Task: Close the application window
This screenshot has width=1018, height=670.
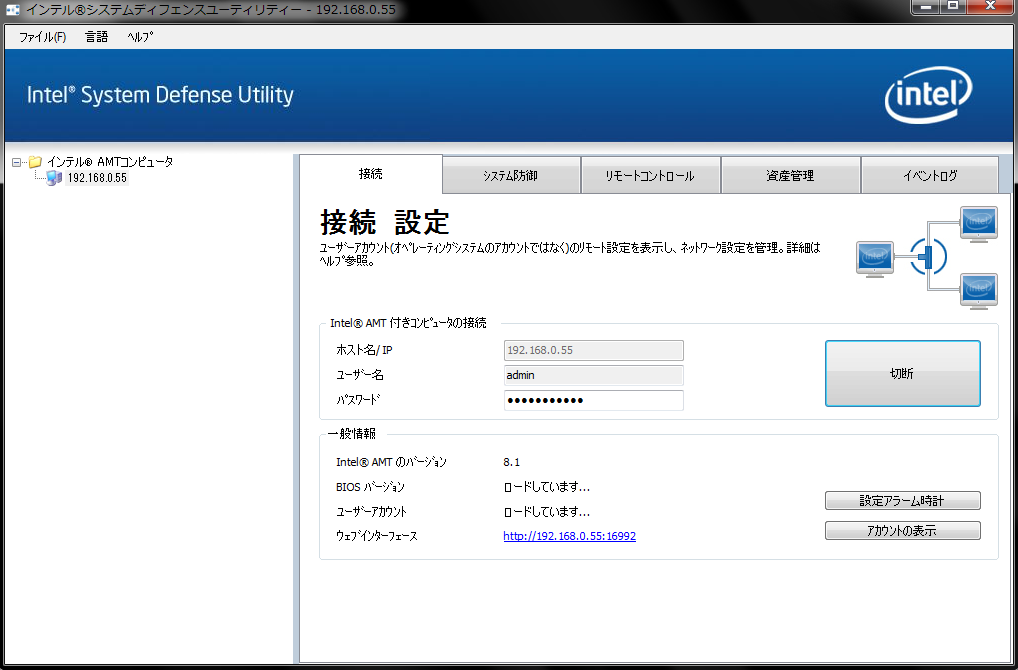Action: tap(990, 6)
